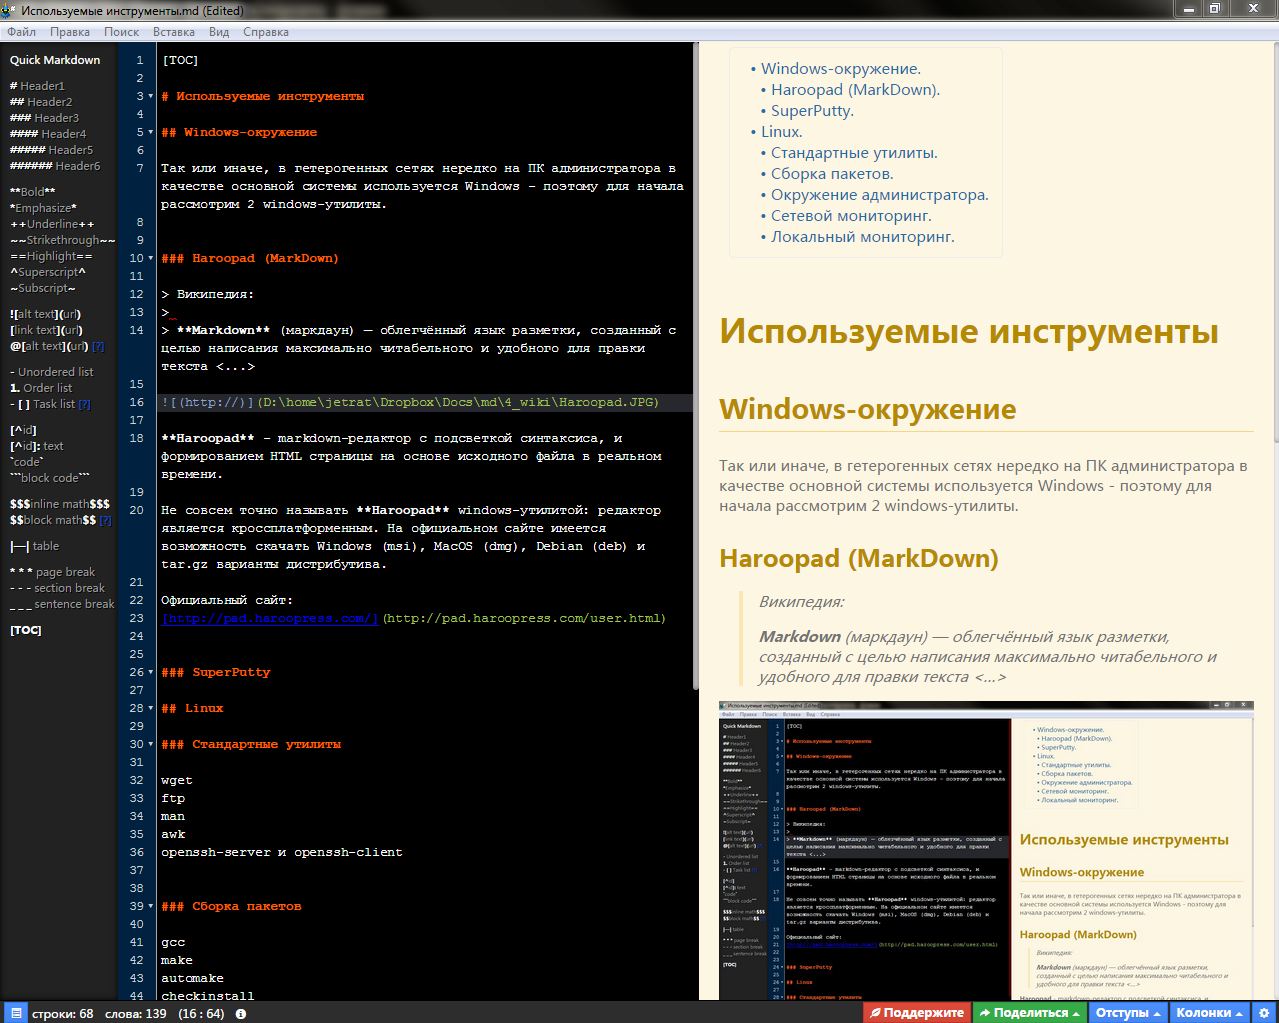Collapse the heading fold at line 10
The width and height of the screenshot is (1279, 1023).
pos(151,259)
